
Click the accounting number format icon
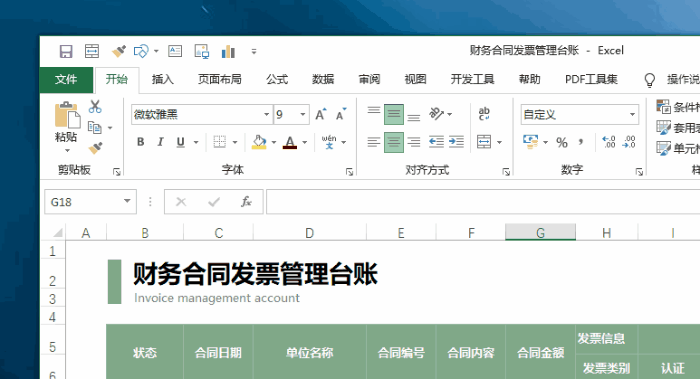[530, 142]
